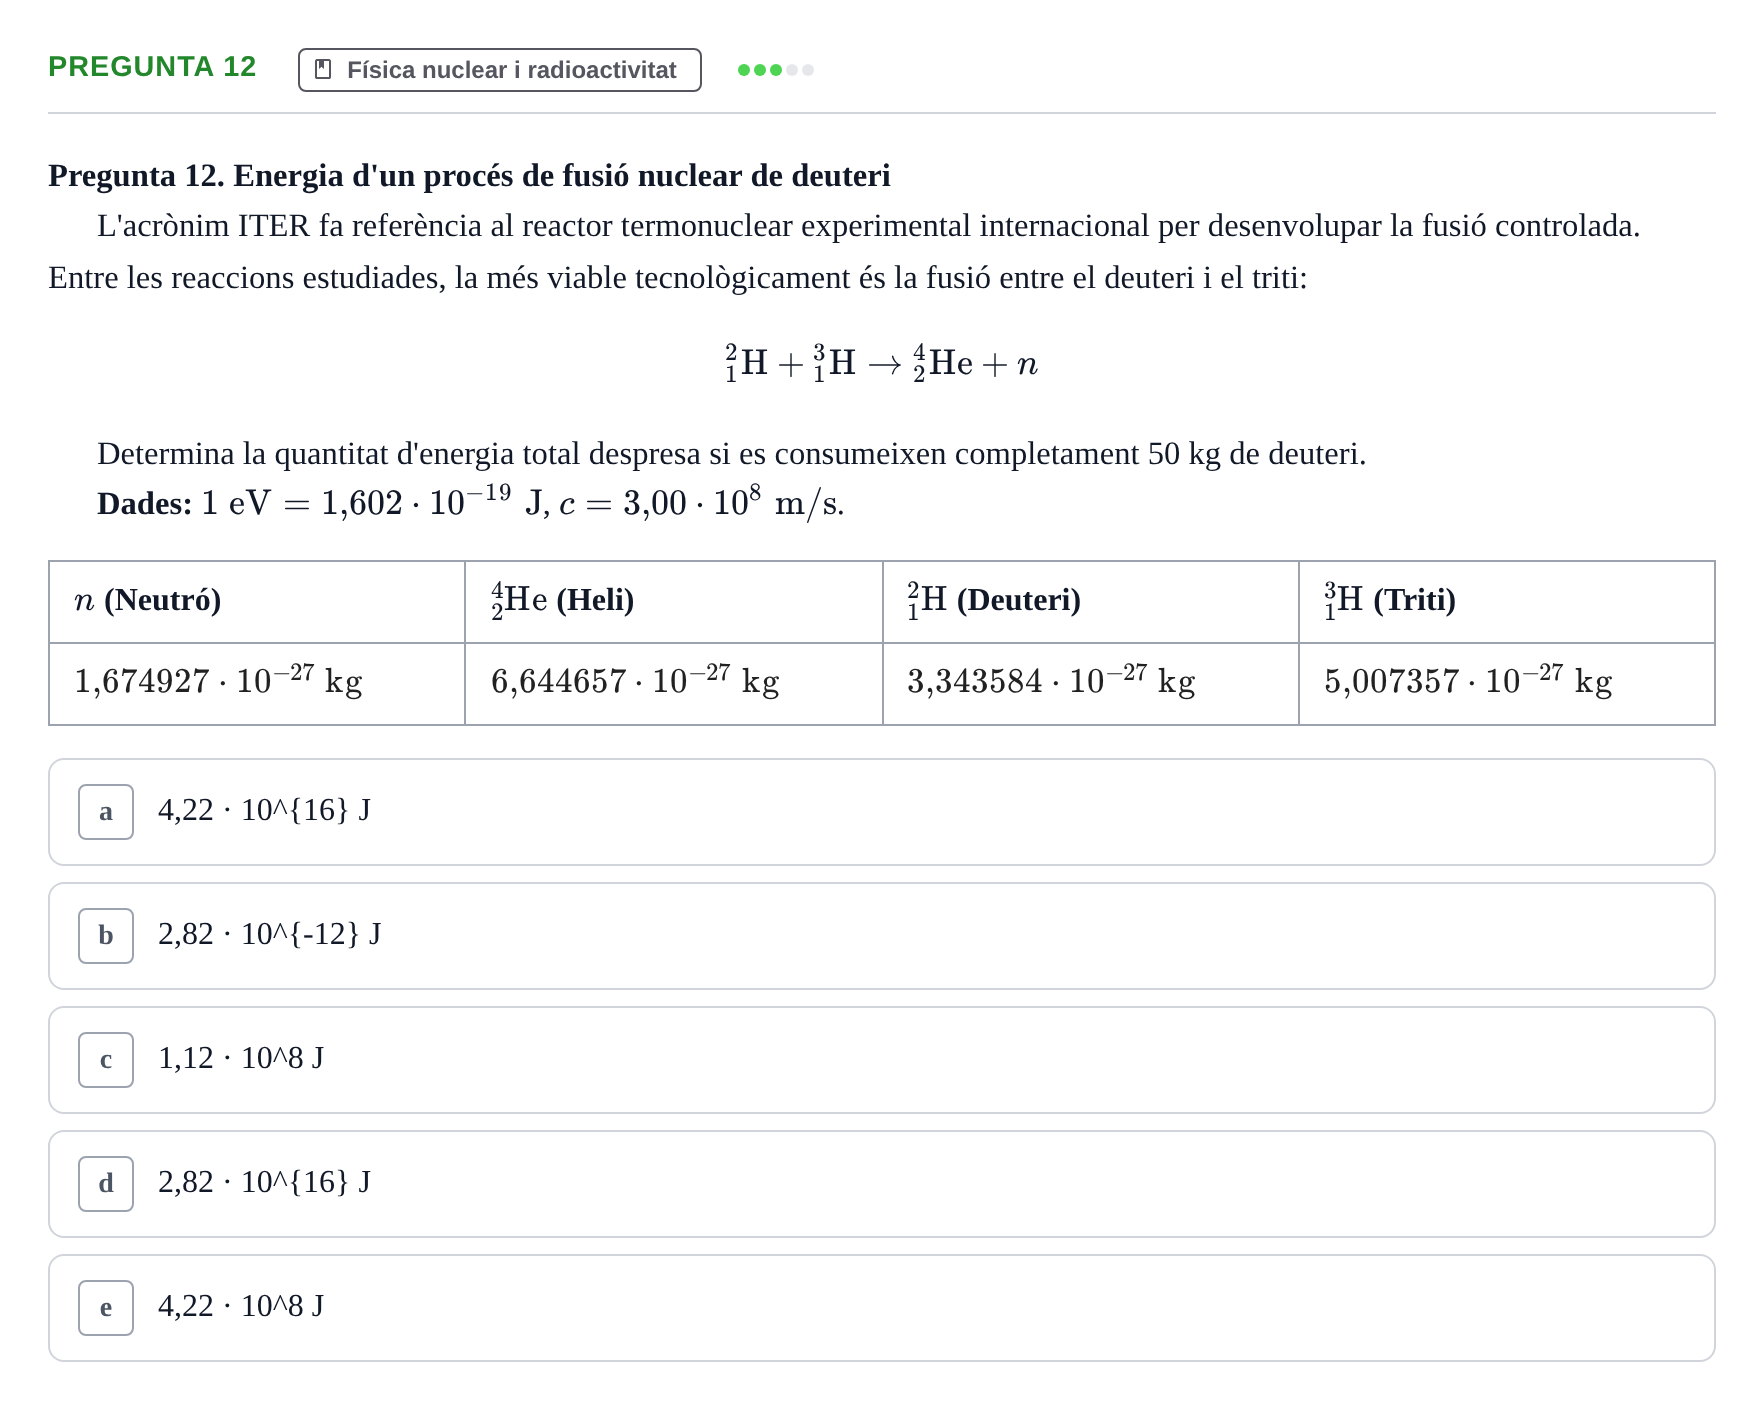Click the deuterium mass 3,343584 value
Image resolution: width=1764 pixels, height=1412 pixels.
(1051, 681)
